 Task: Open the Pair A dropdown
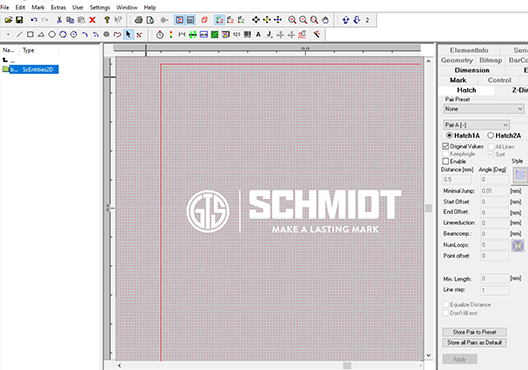[x=476, y=125]
